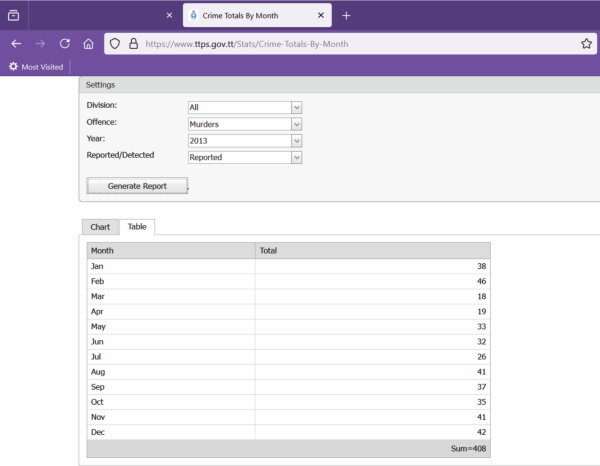Click the Generate Report button
600x466 pixels.
pos(137,186)
